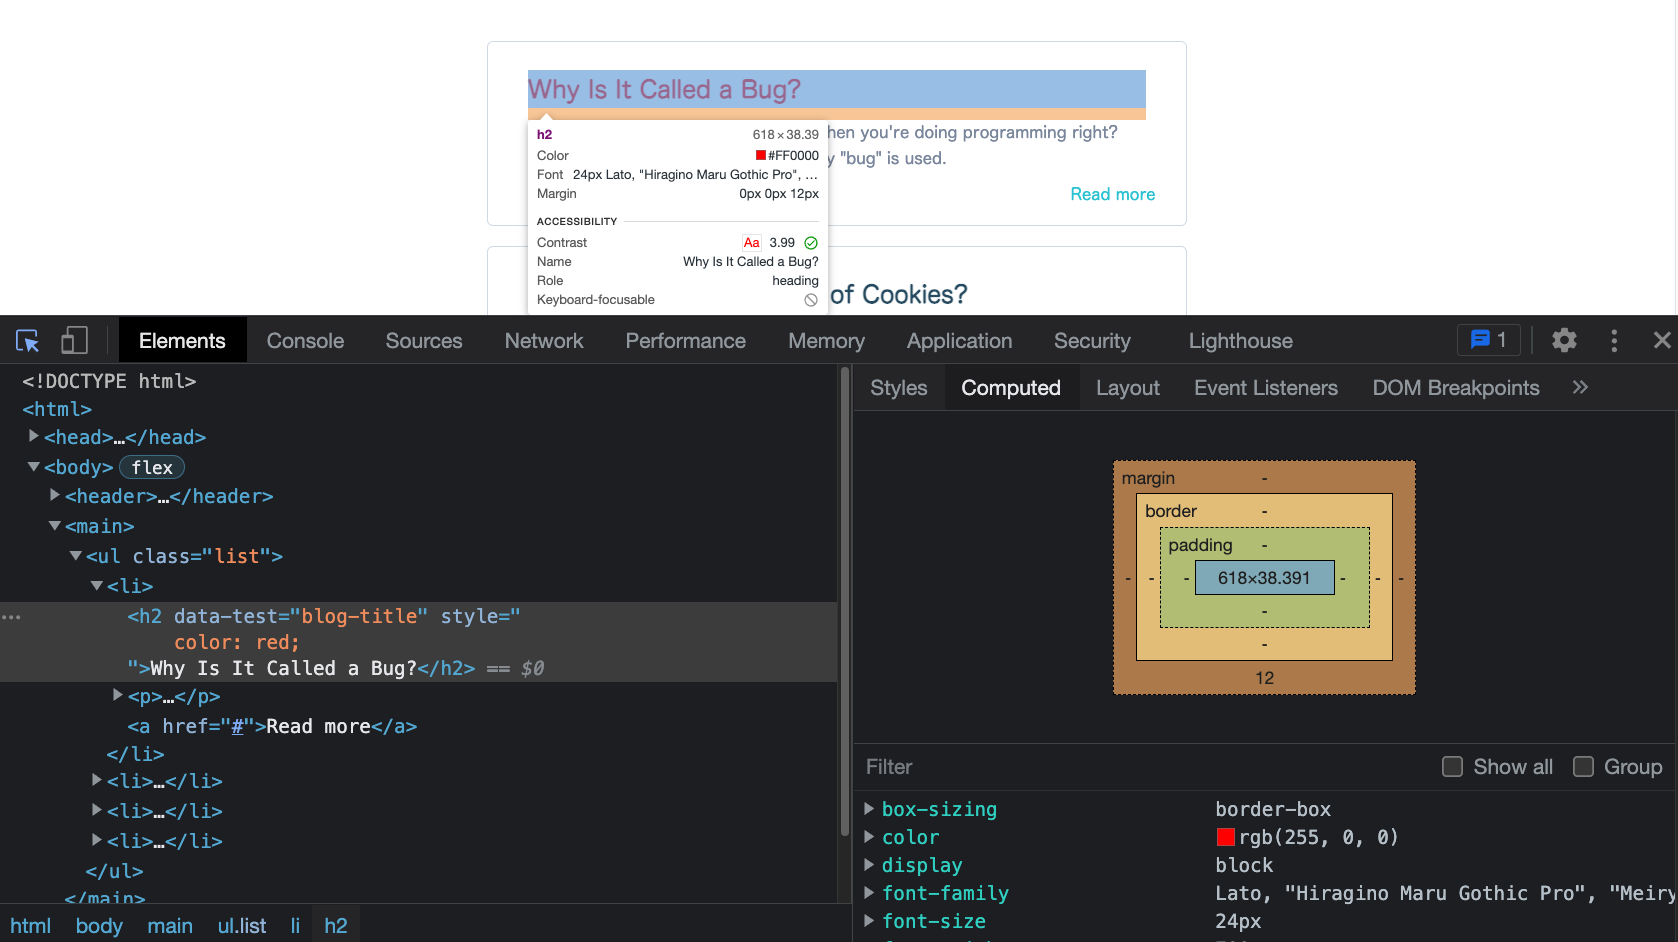The width and height of the screenshot is (1678, 942).
Task: Show more sidebar tabs chevron
Action: click(1580, 388)
